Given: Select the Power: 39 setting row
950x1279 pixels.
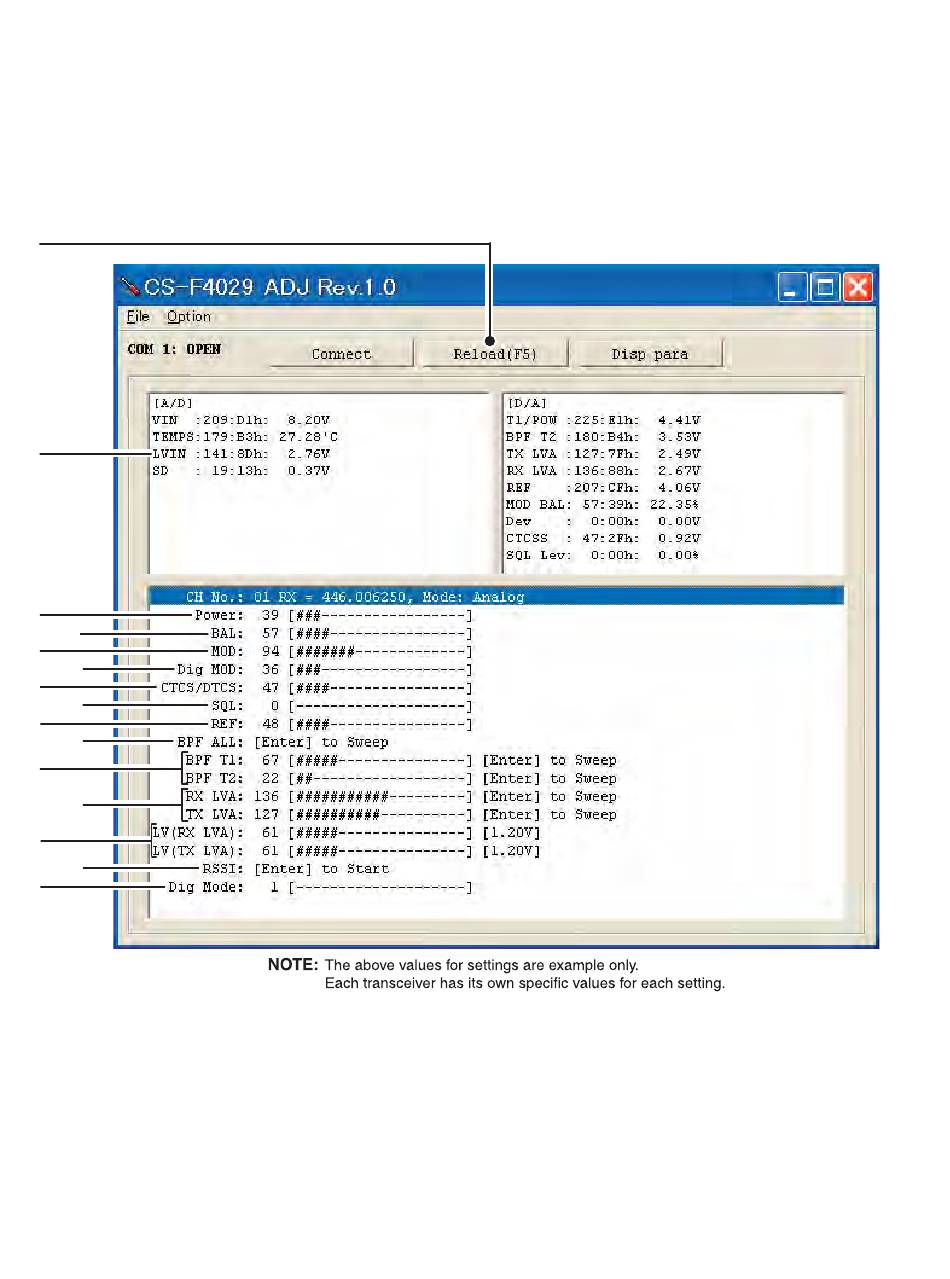Looking at the screenshot, I should click(332, 615).
